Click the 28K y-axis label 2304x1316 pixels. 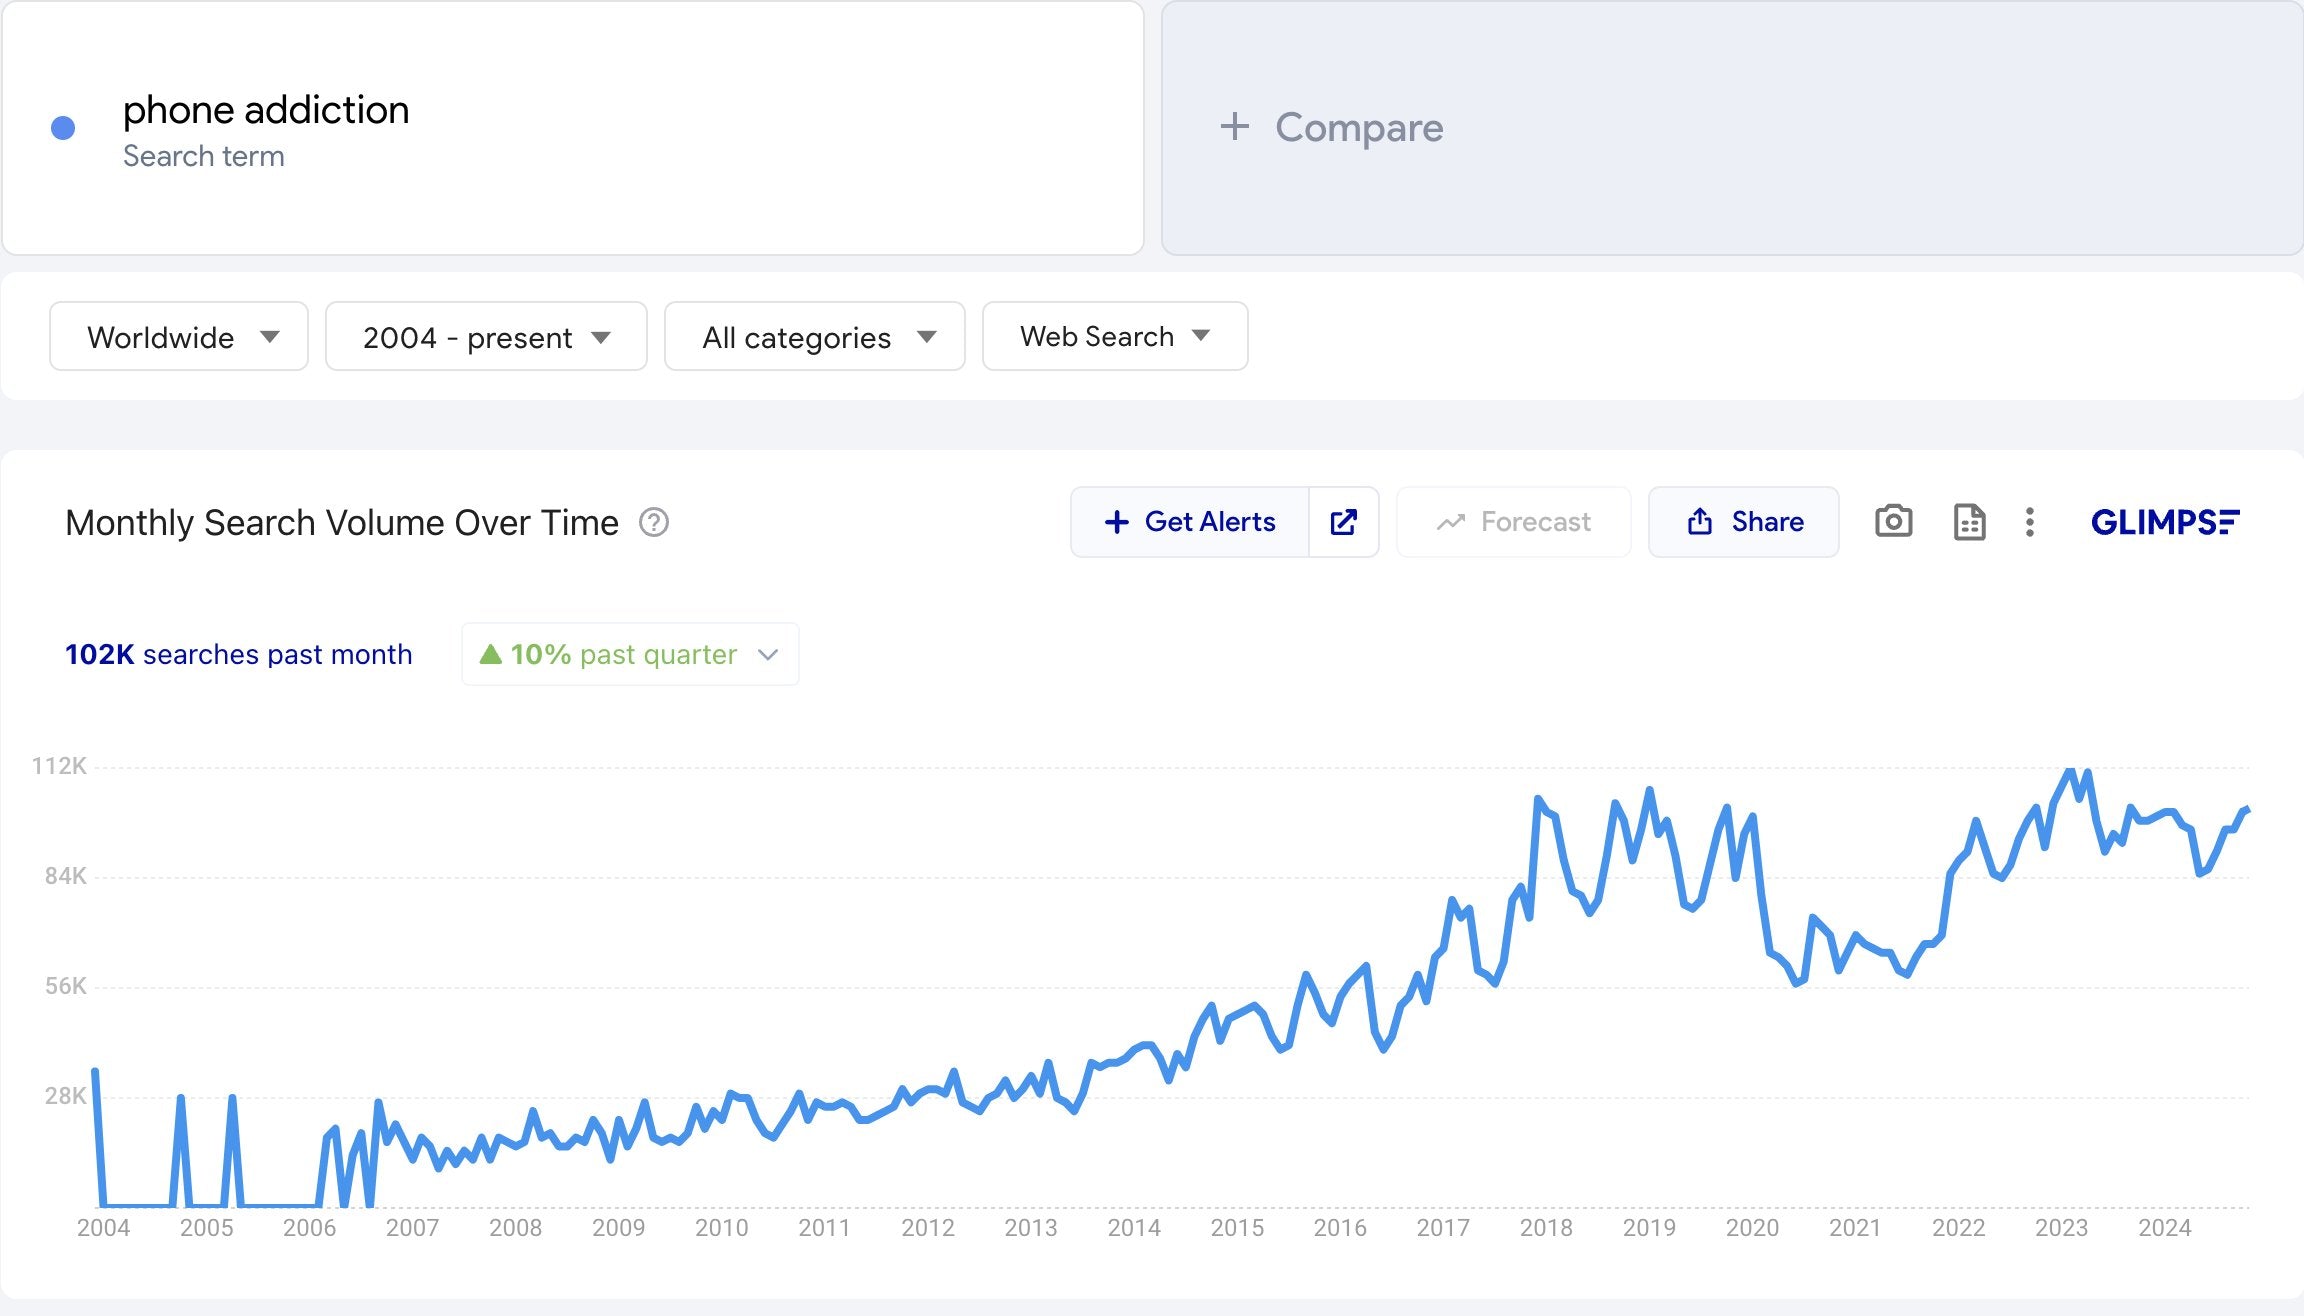[65, 1096]
